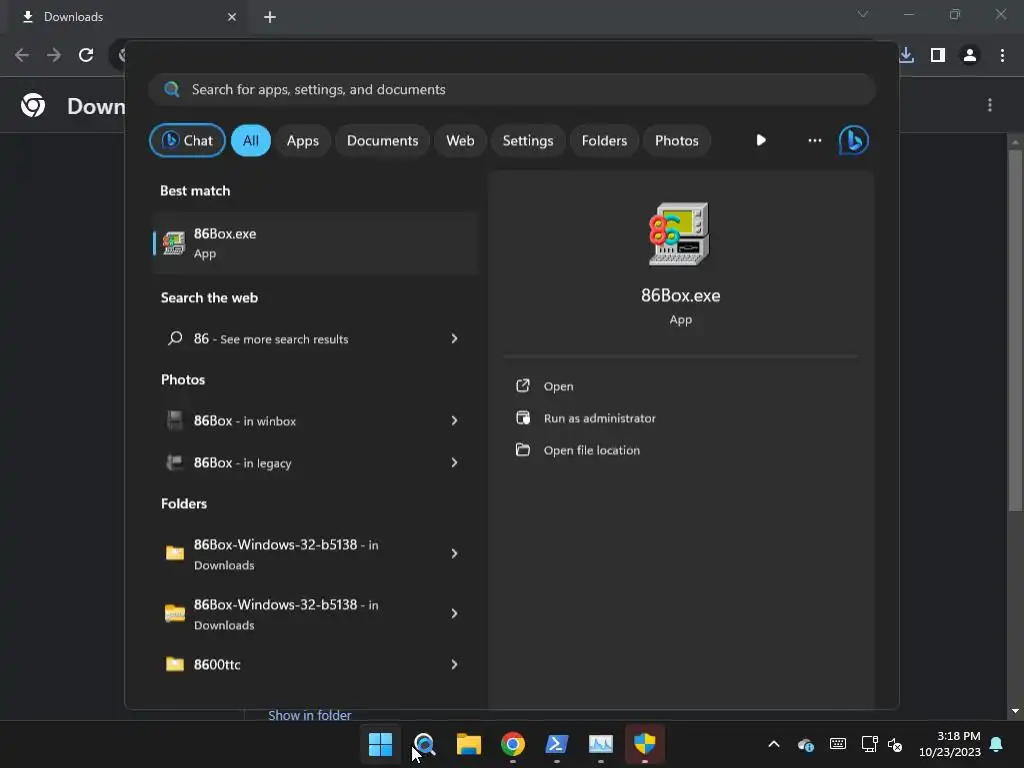Open Chrome profile avatar
This screenshot has width=1024, height=768.
click(970, 55)
